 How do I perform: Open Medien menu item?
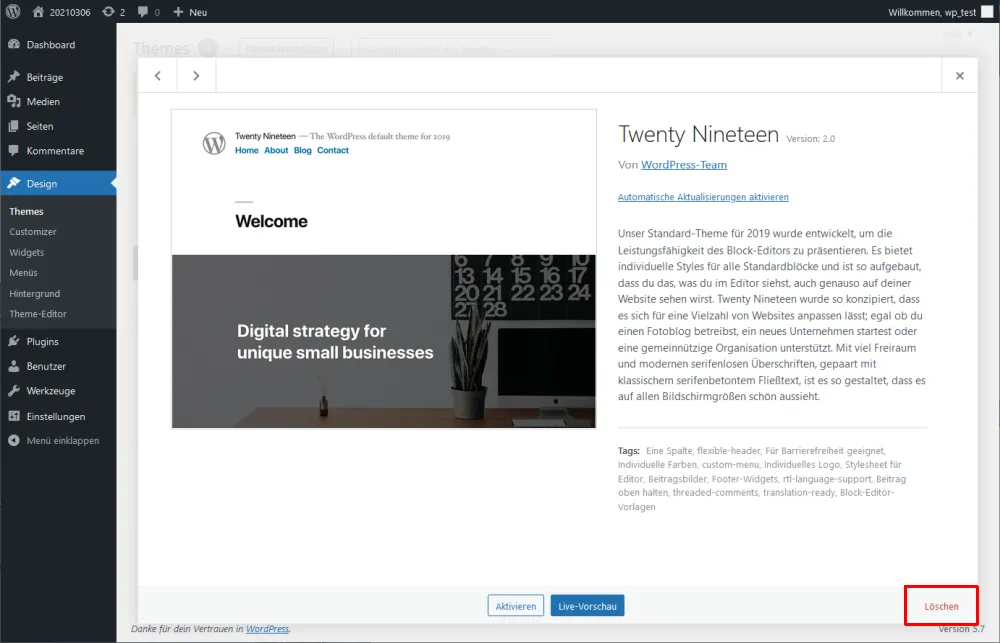click(58, 101)
